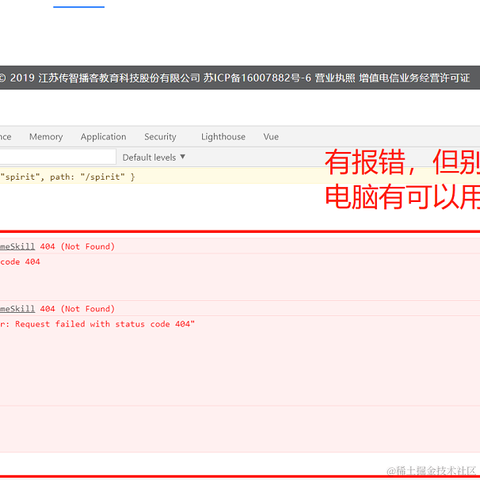
Task: Open the Memory tab in DevTools
Action: 46,137
